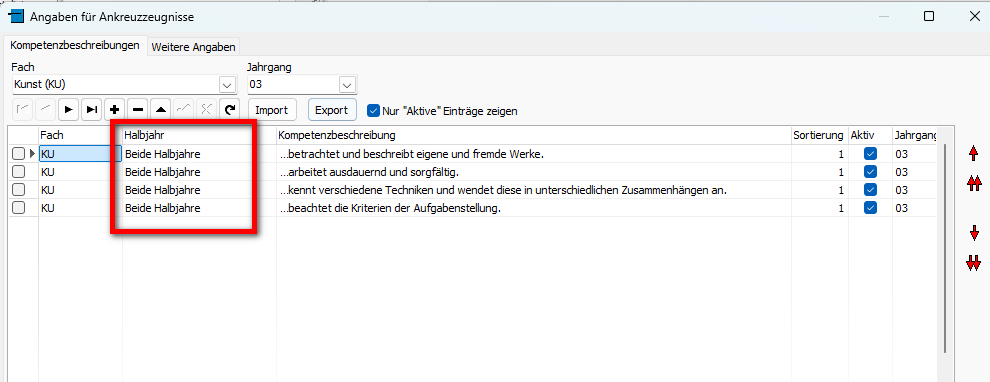Delete record with the minus button
Image resolution: width=990 pixels, height=382 pixels.
pos(138,110)
